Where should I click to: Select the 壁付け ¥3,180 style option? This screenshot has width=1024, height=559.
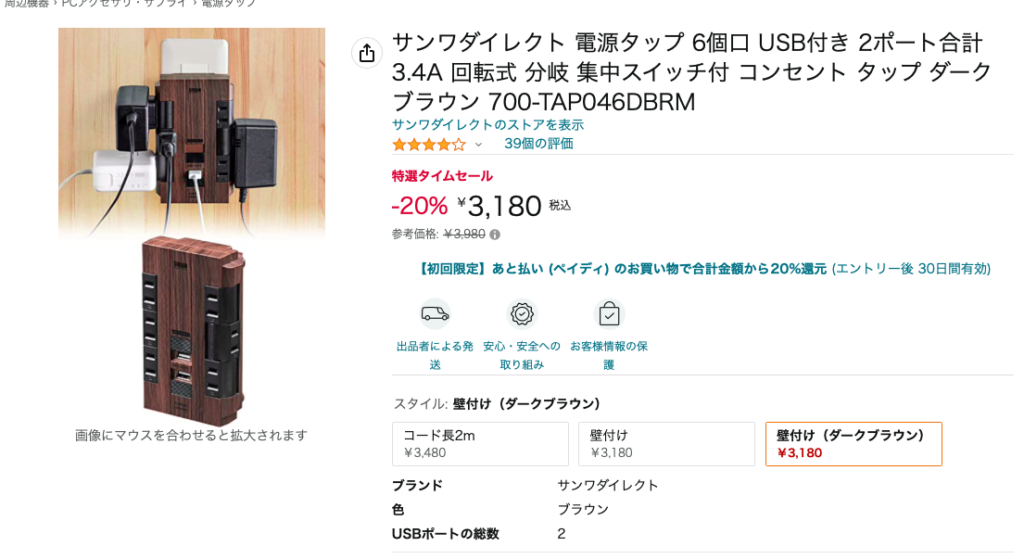point(667,444)
